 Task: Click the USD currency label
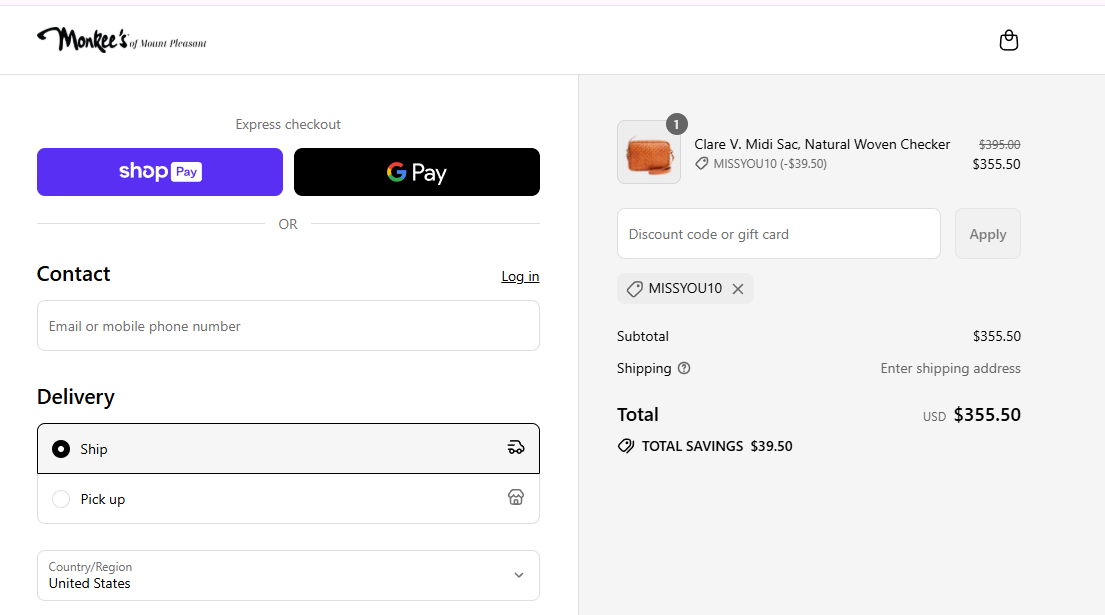point(934,417)
